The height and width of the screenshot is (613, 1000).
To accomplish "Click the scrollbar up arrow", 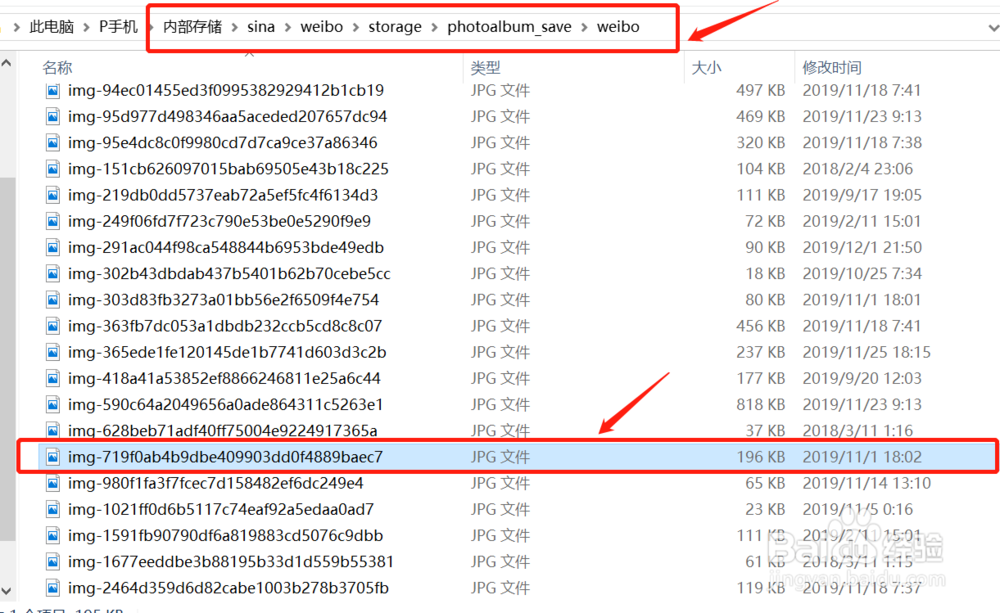I will (x=6, y=63).
